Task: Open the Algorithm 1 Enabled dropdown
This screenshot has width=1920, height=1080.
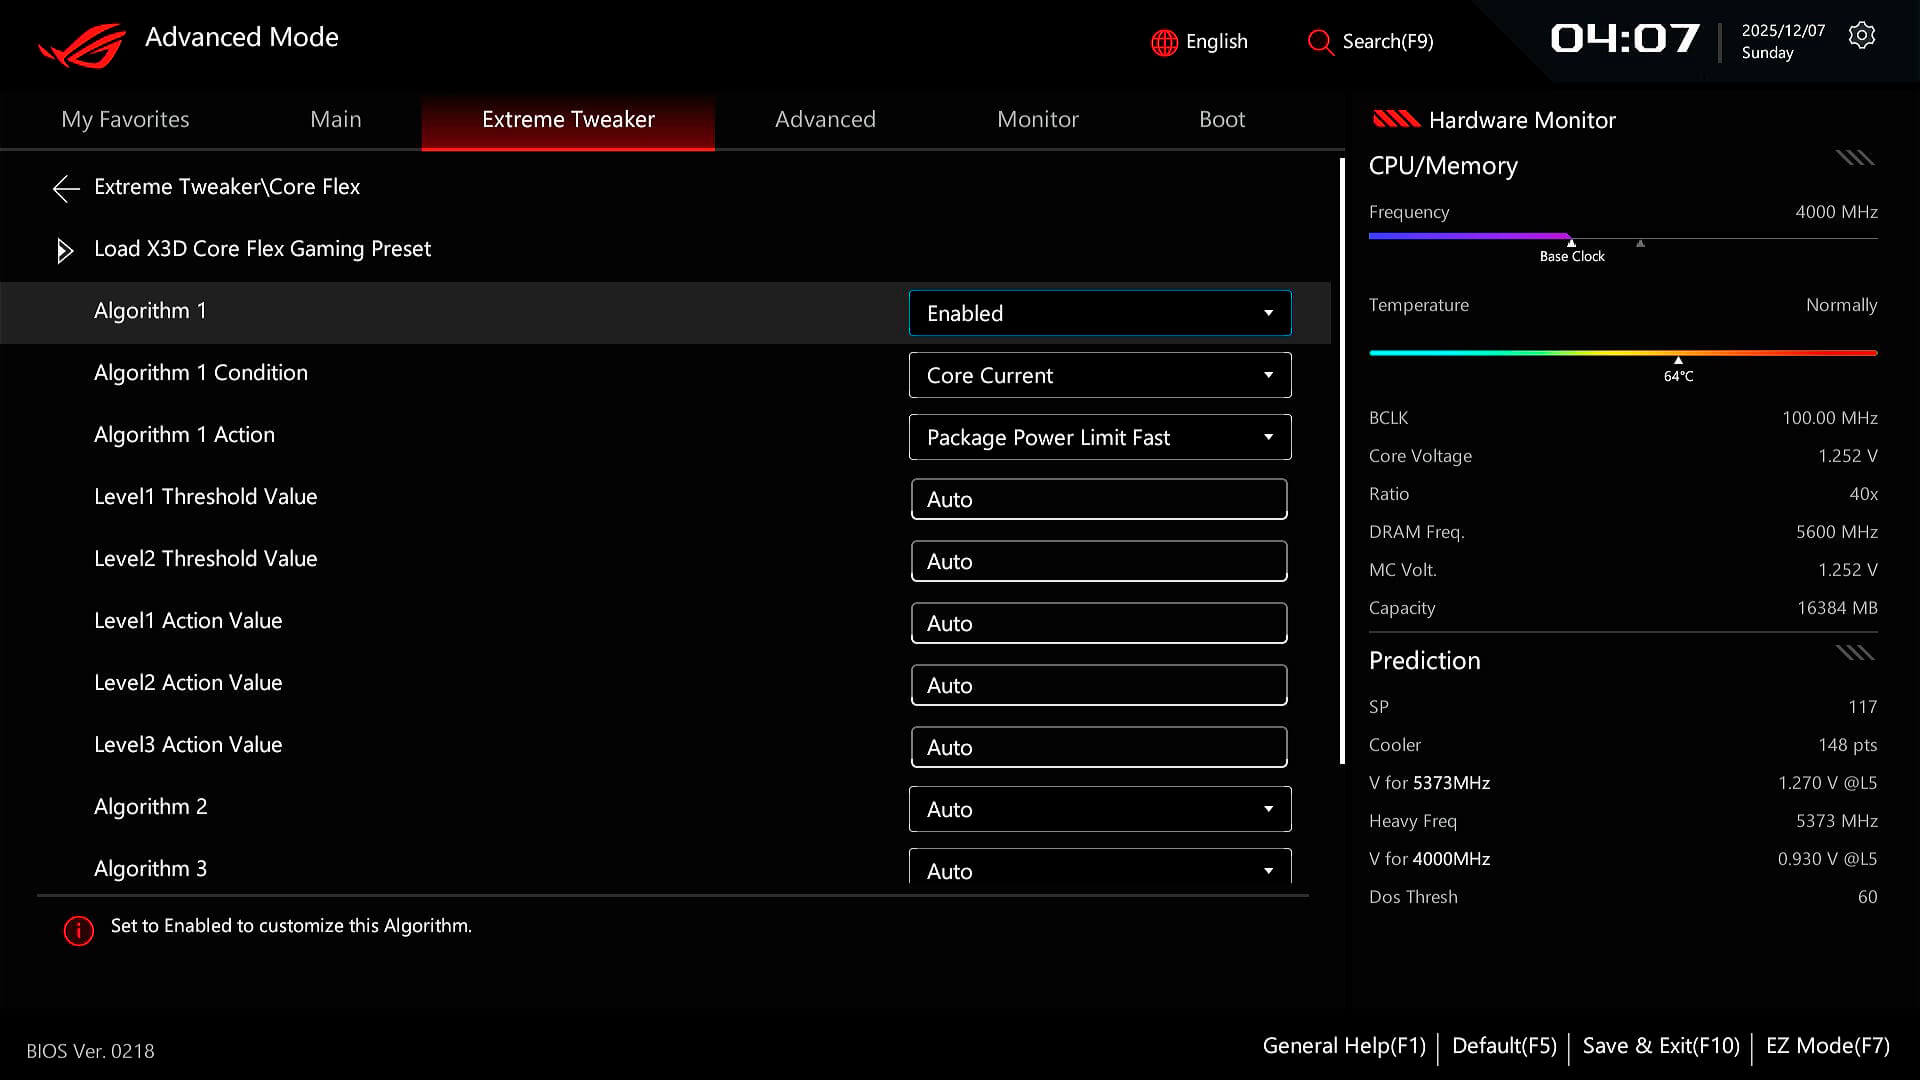Action: point(1099,313)
